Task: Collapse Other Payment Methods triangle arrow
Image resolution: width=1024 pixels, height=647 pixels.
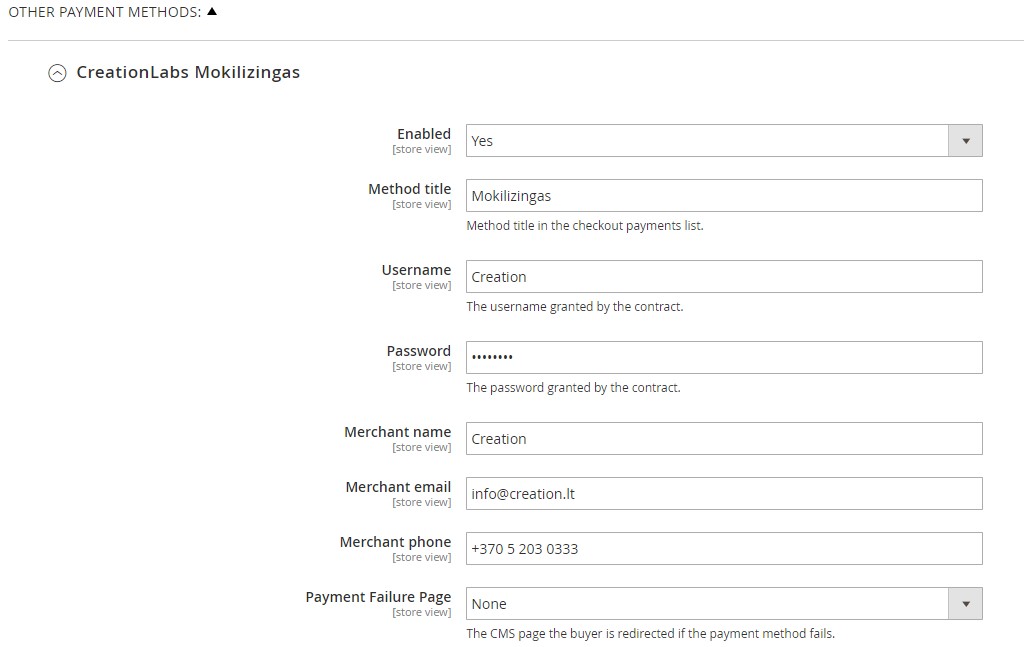Action: point(212,12)
